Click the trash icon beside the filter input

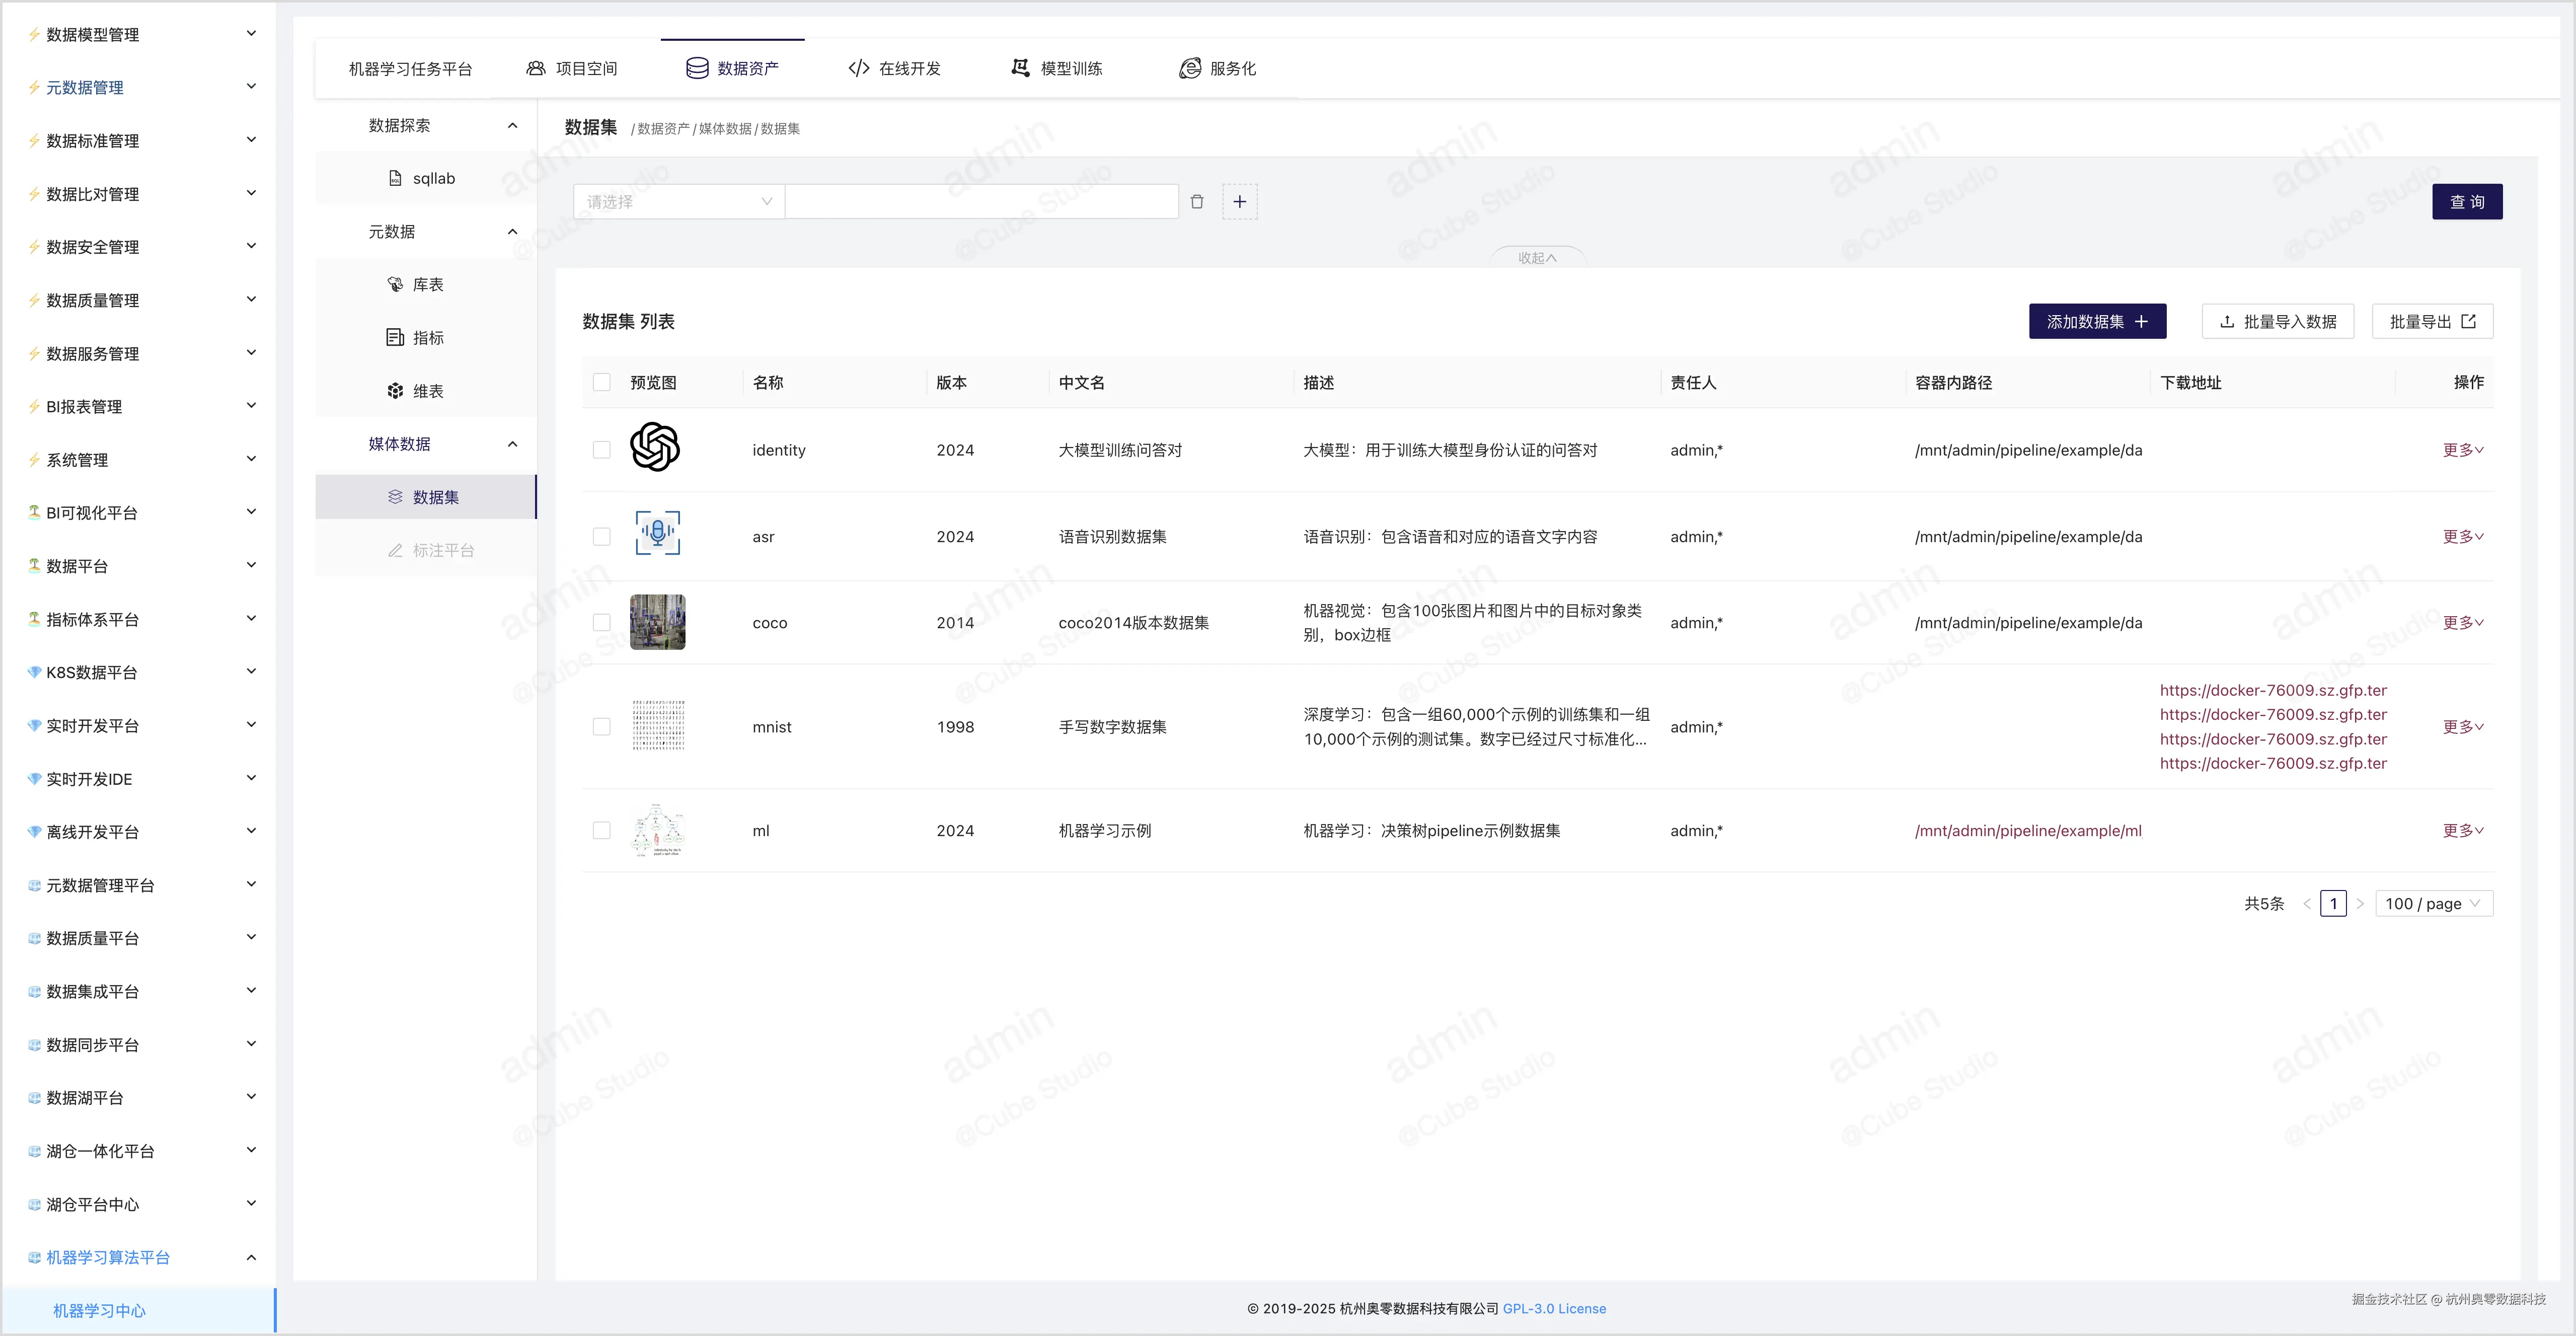click(1197, 202)
